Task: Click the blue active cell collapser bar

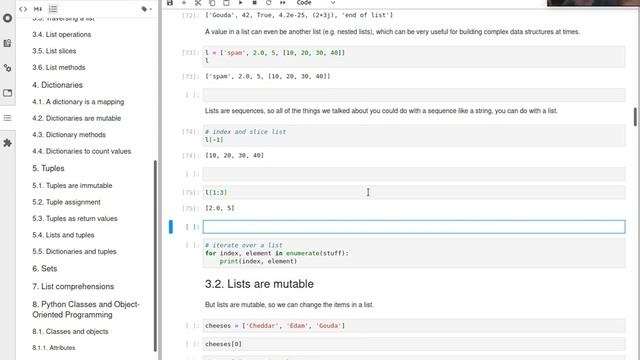Action: (x=171, y=227)
